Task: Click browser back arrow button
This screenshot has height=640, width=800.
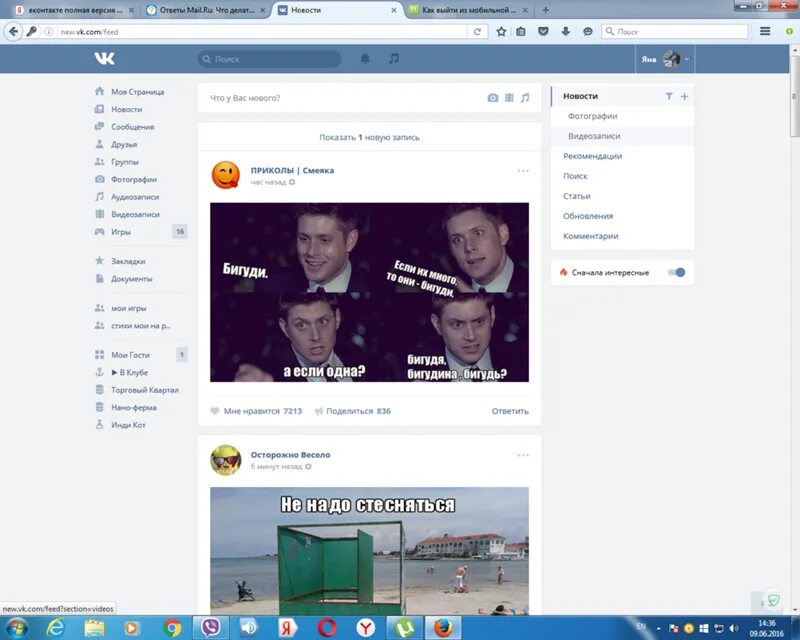Action: pyautogui.click(x=14, y=32)
